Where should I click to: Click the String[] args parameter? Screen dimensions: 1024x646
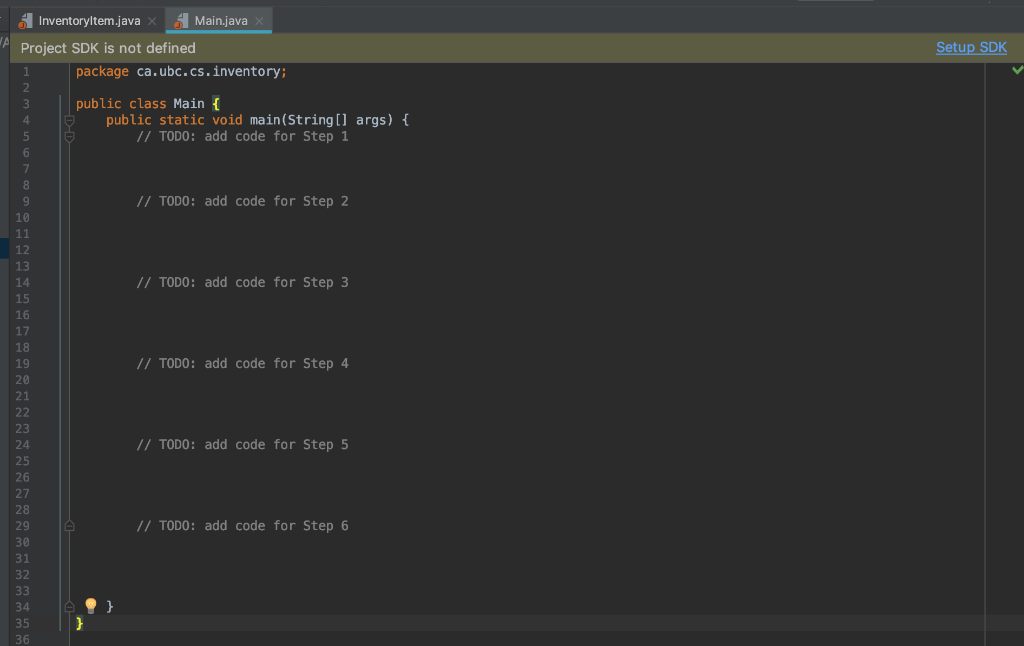click(340, 120)
